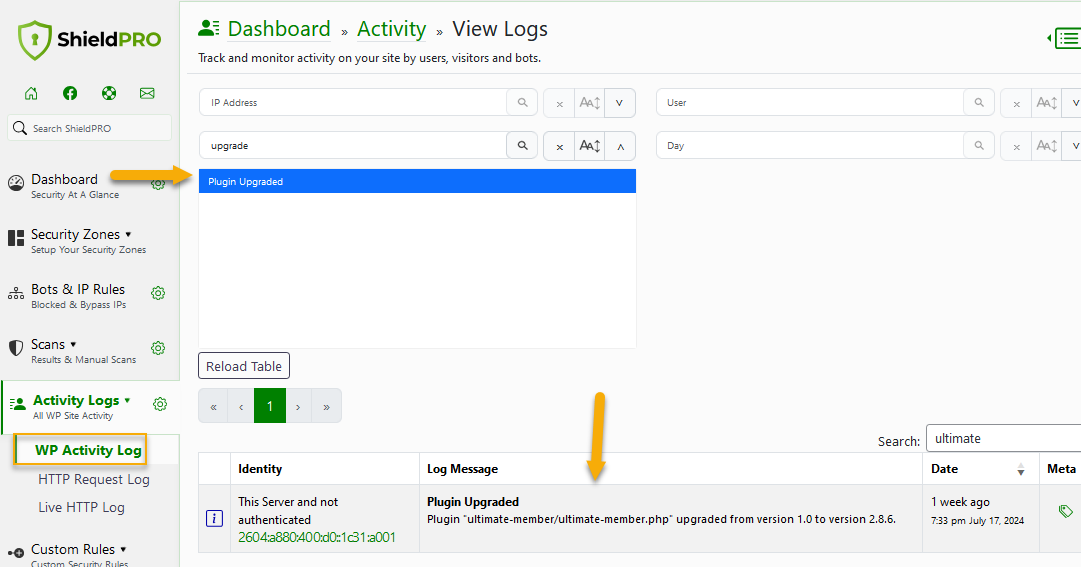Click search icon for upgrade filter

click(x=523, y=146)
